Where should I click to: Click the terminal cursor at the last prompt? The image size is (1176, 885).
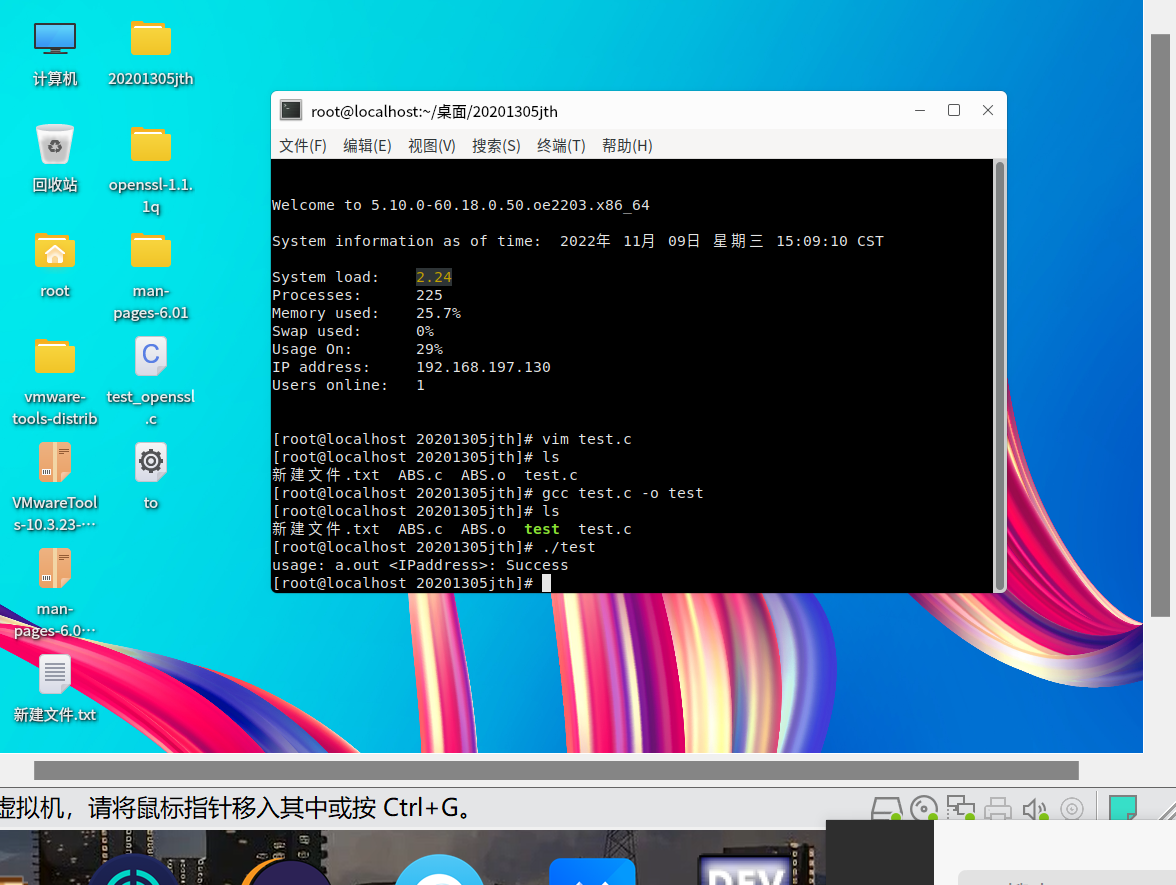[x=547, y=583]
